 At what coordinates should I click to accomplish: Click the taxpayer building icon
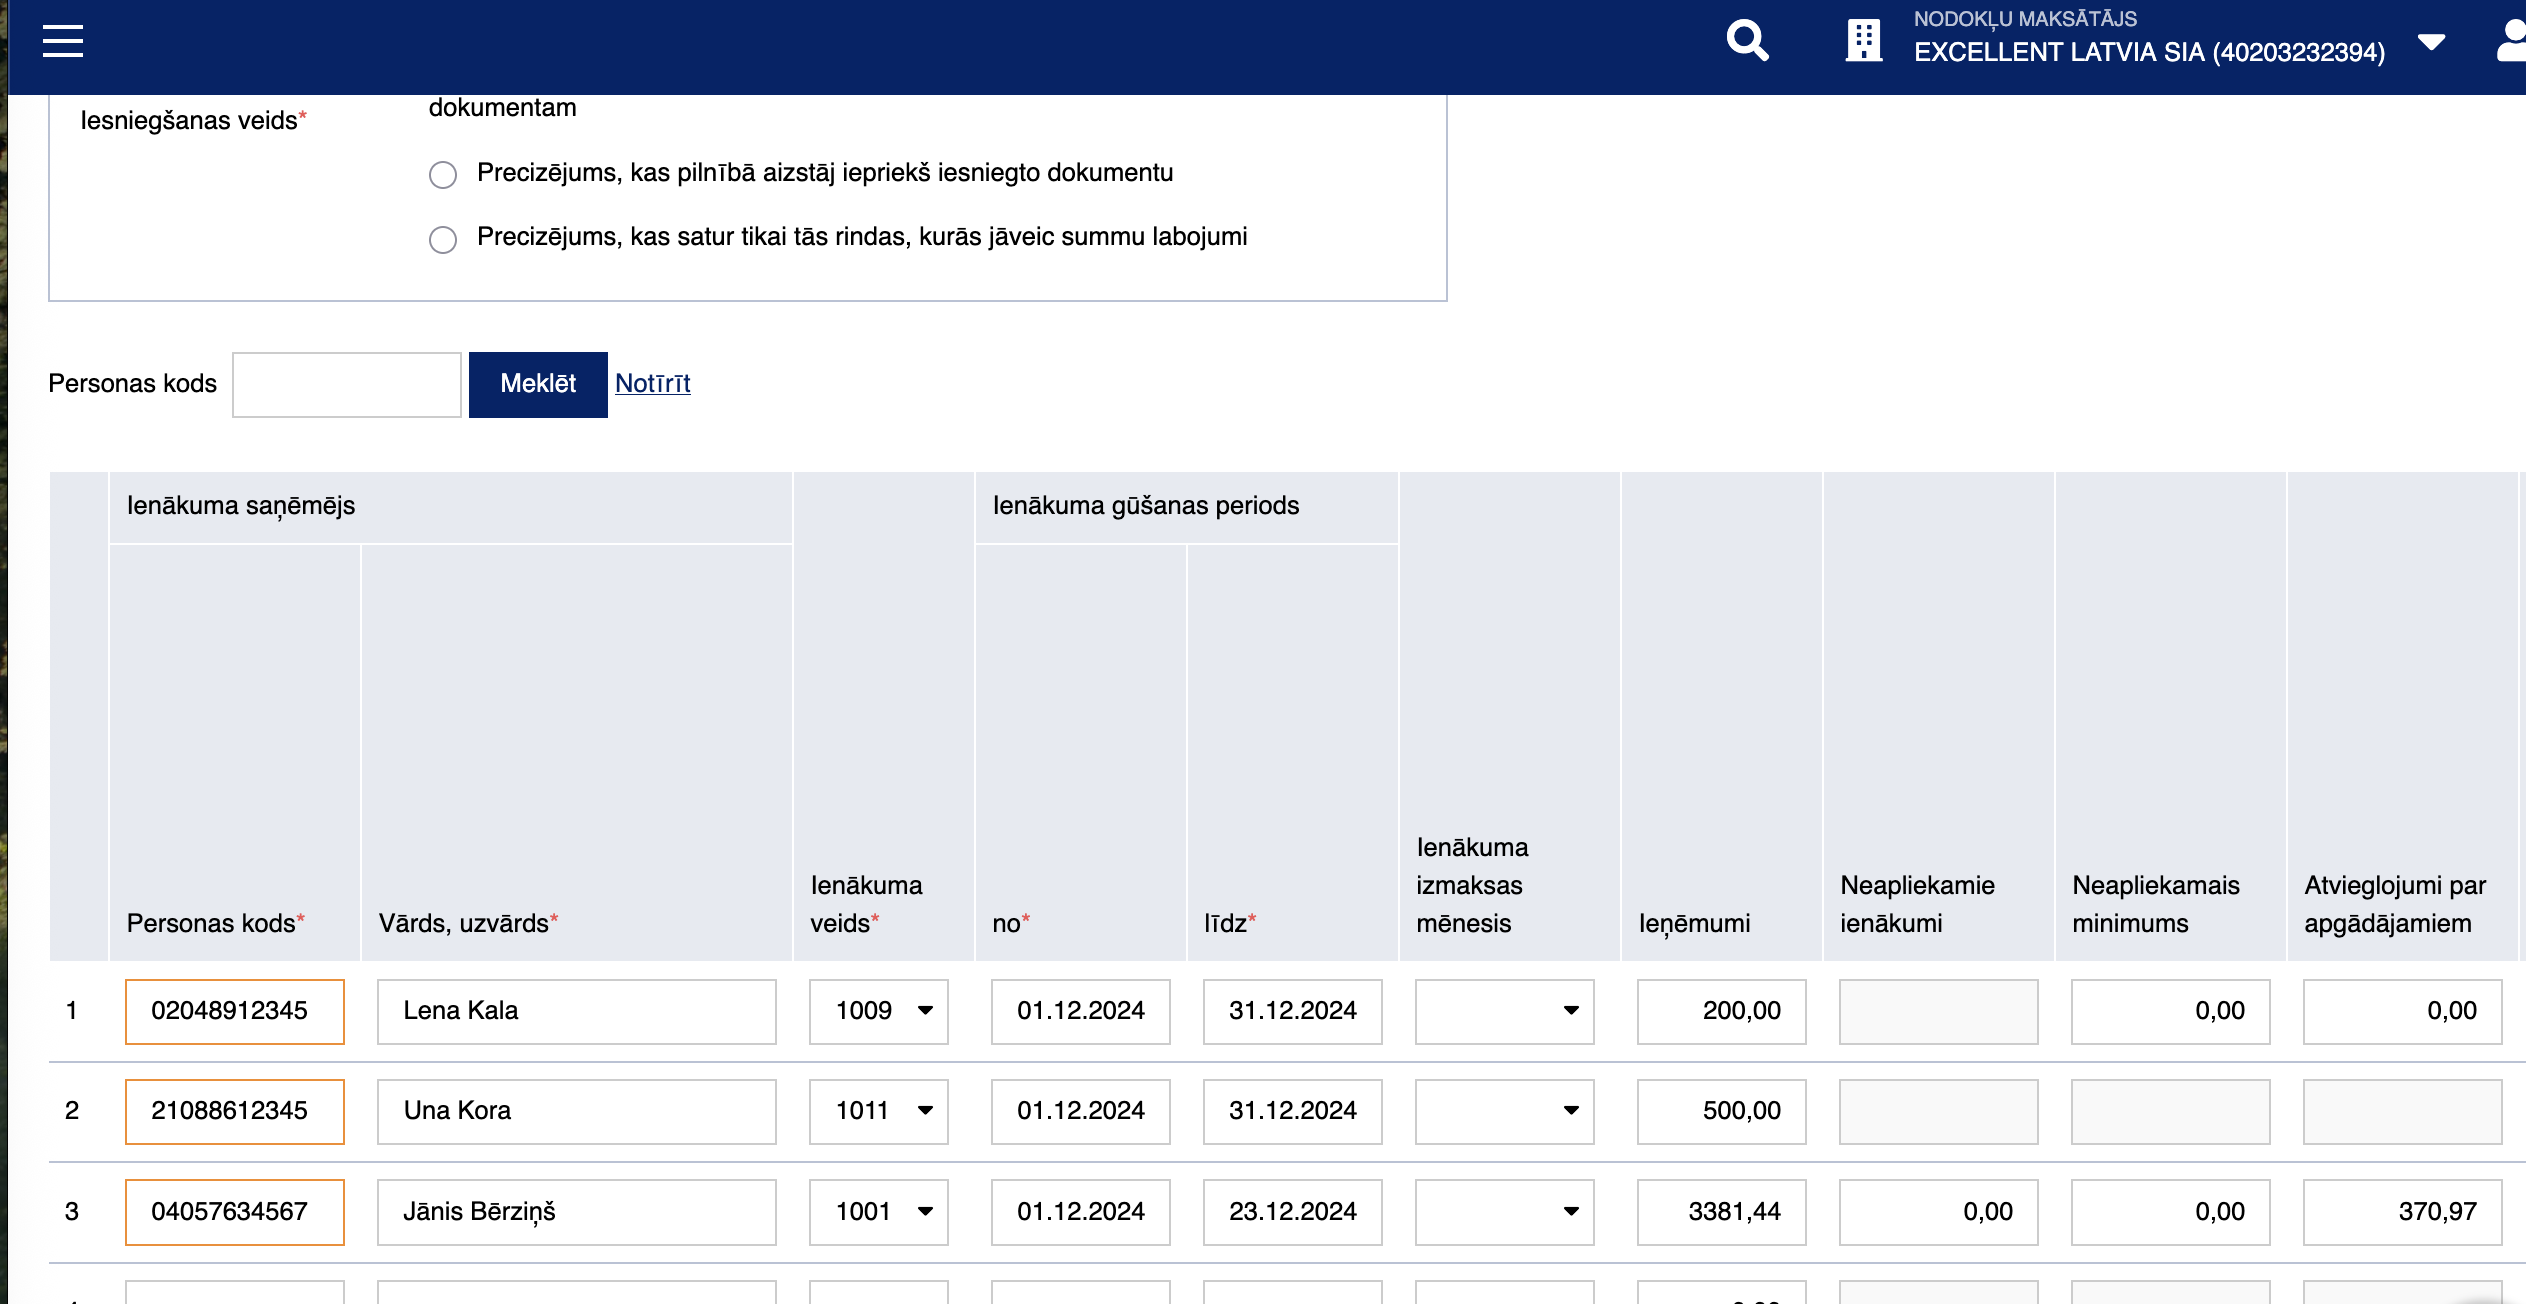[x=1863, y=41]
